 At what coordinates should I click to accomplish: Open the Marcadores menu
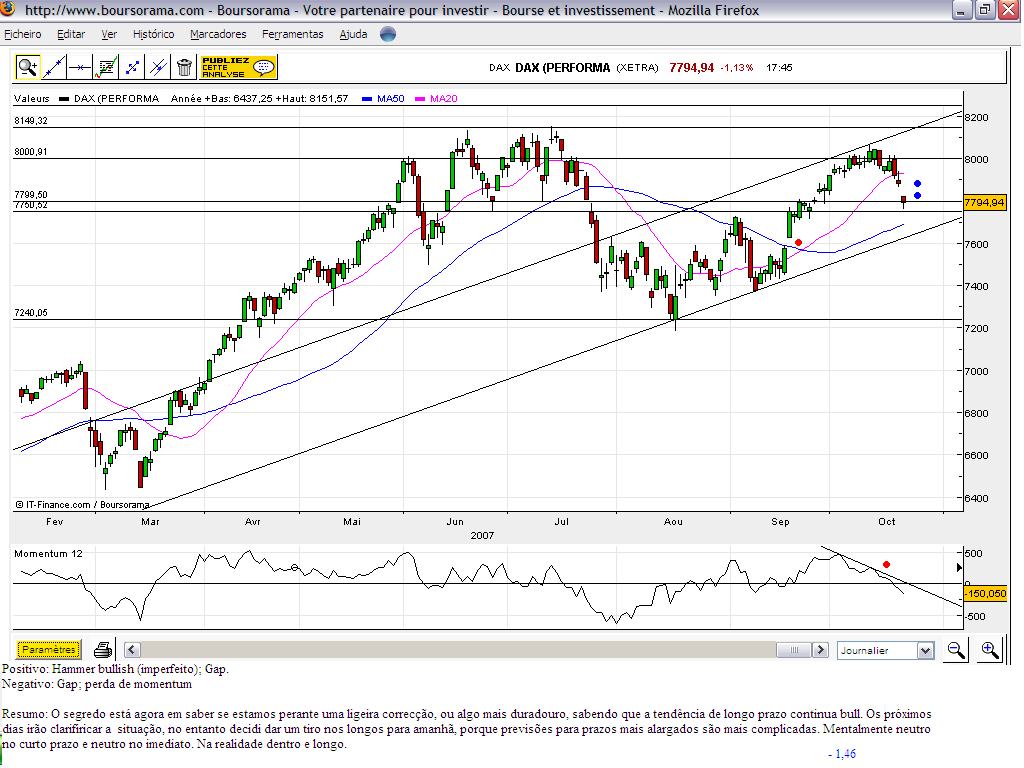tap(218, 34)
